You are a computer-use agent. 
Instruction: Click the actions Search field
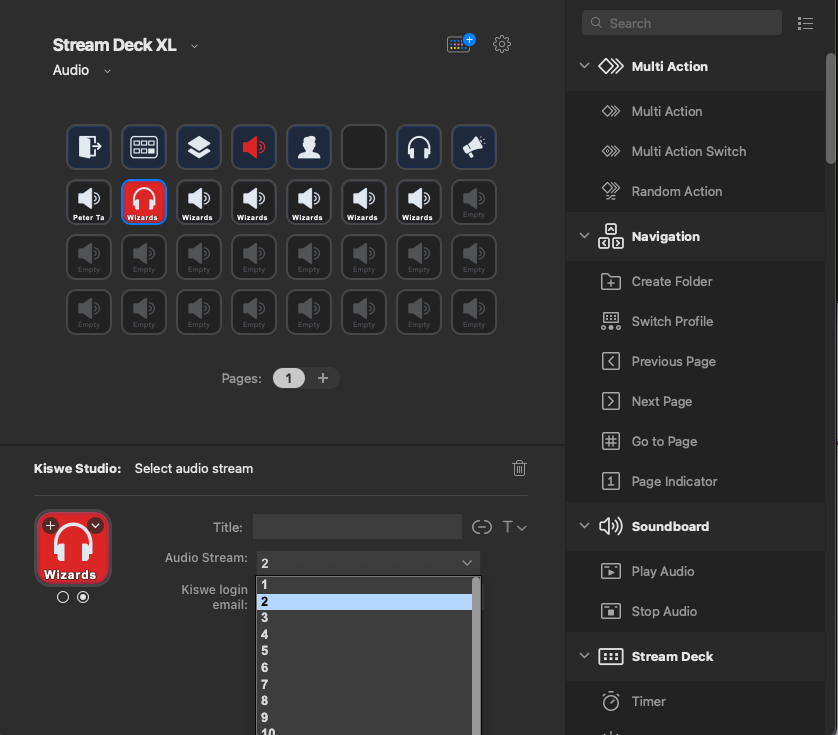[x=681, y=23]
